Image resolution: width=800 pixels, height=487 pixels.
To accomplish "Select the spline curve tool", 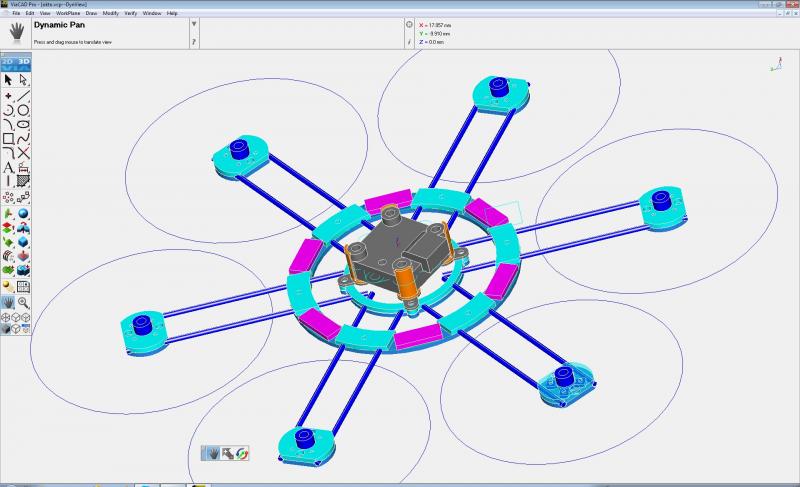I will (23, 139).
